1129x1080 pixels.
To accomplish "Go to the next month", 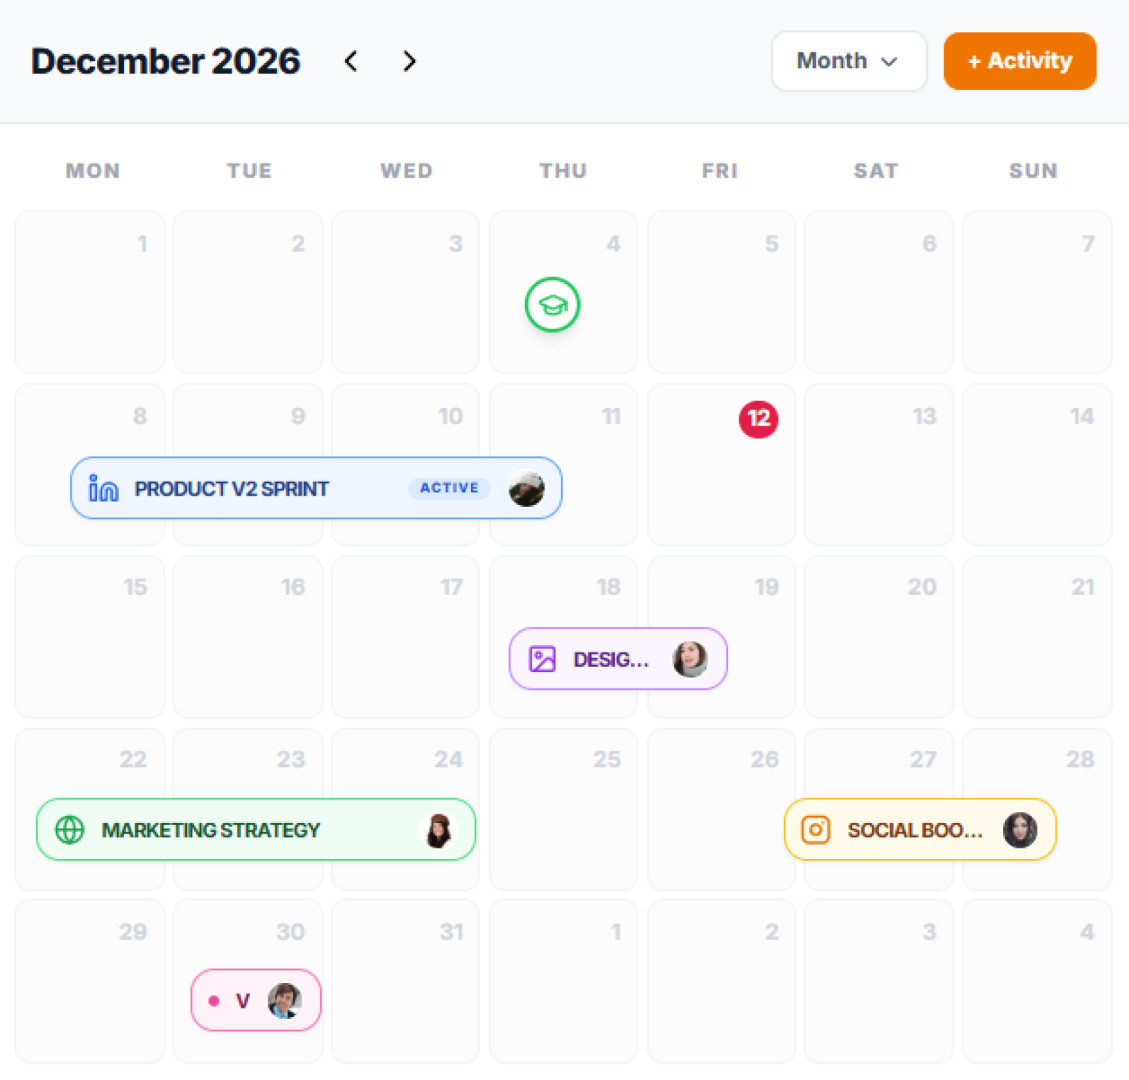I will pyautogui.click(x=409, y=61).
